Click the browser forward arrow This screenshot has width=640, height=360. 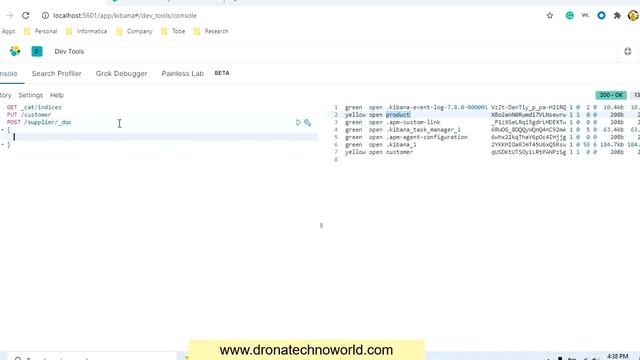(10, 16)
